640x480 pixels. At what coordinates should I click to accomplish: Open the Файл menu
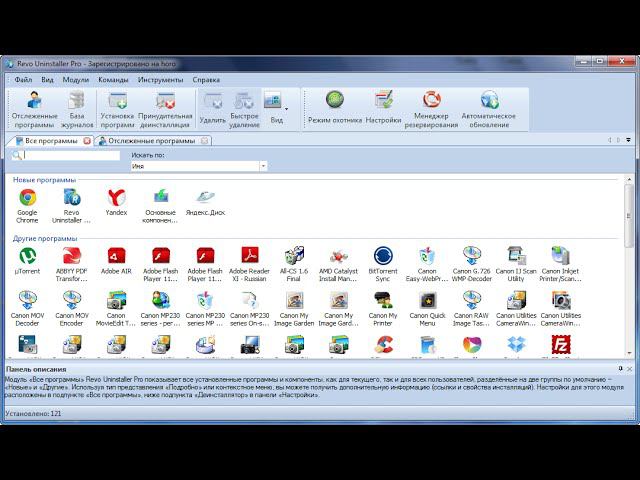coord(23,80)
